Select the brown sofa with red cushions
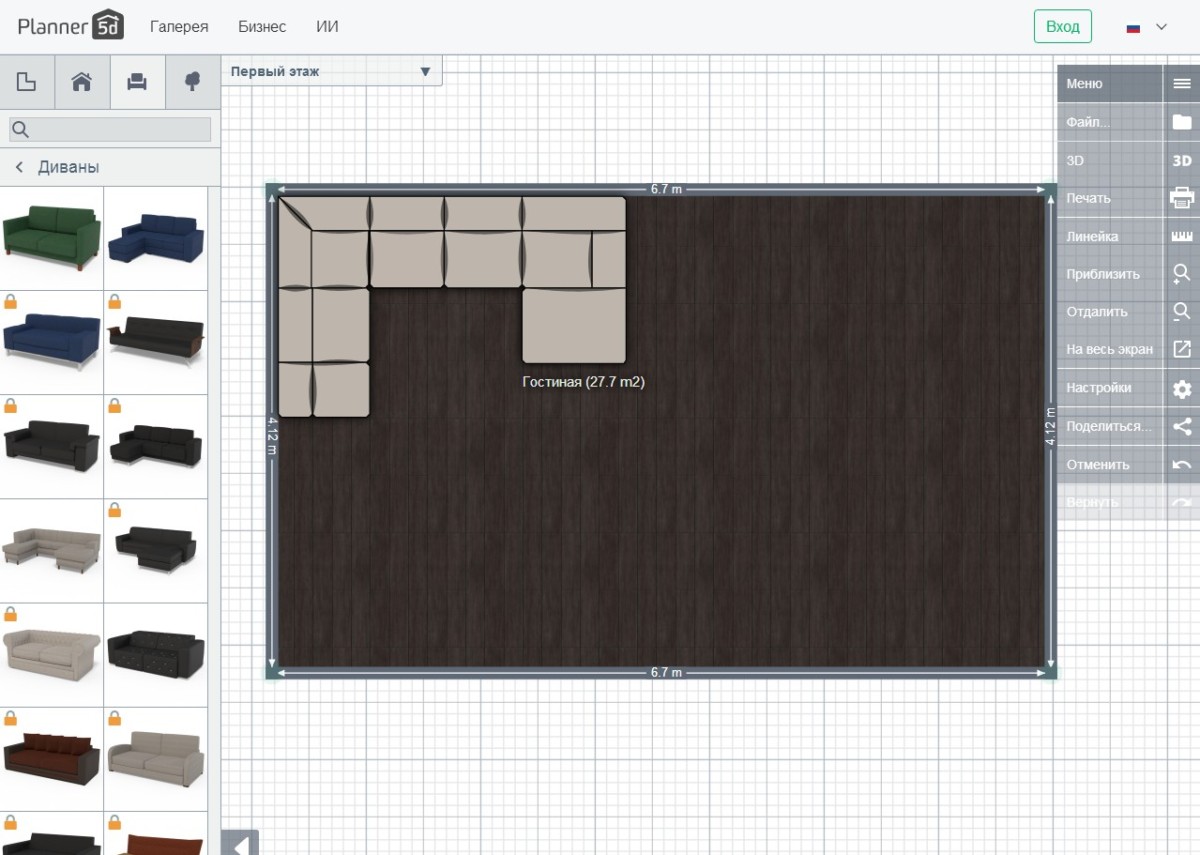Image resolution: width=1200 pixels, height=855 pixels. click(52, 758)
